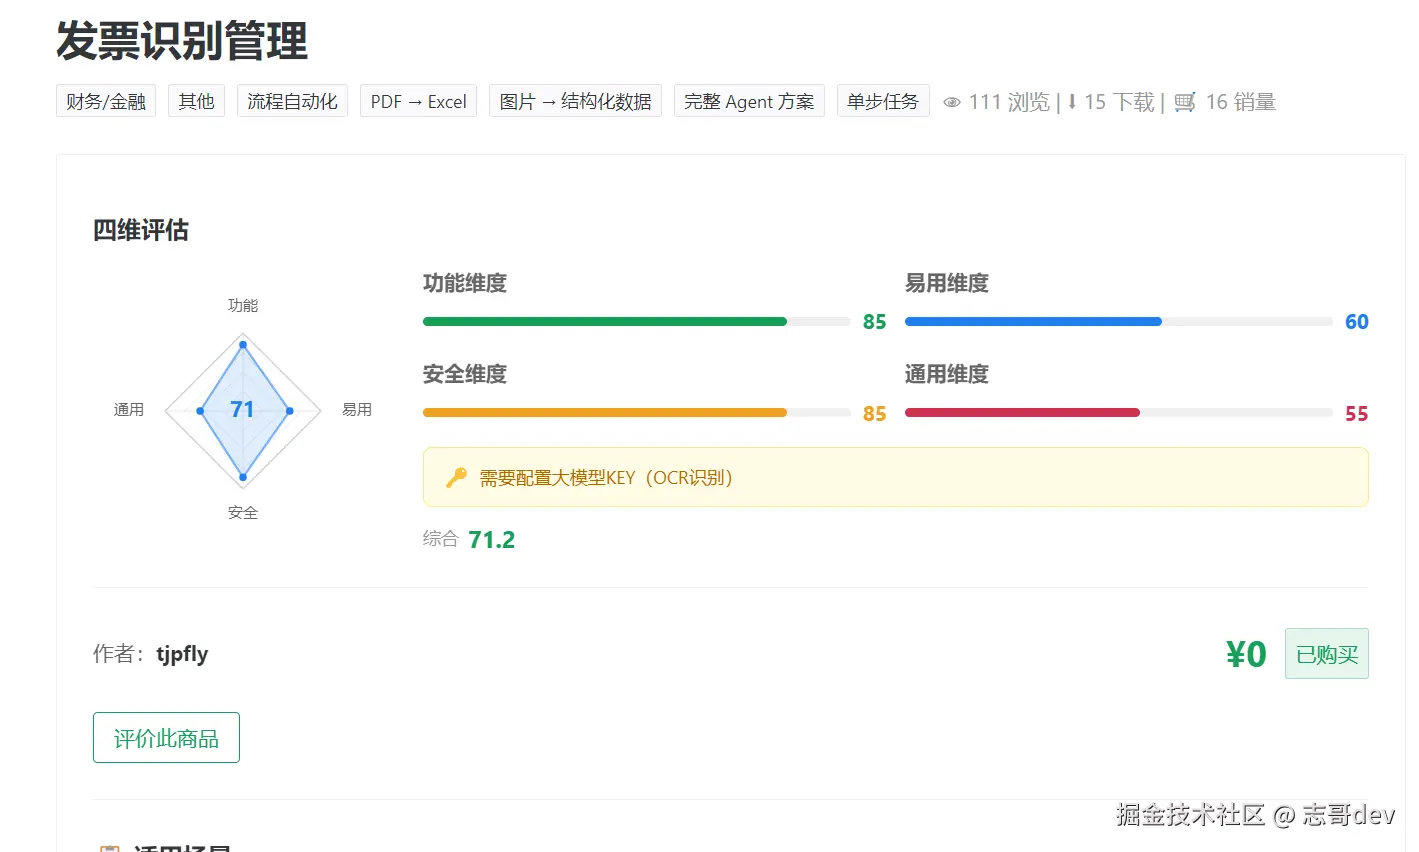This screenshot has height=852, width=1419.
Task: Click the 发票识别管理 page title
Action: [x=181, y=41]
